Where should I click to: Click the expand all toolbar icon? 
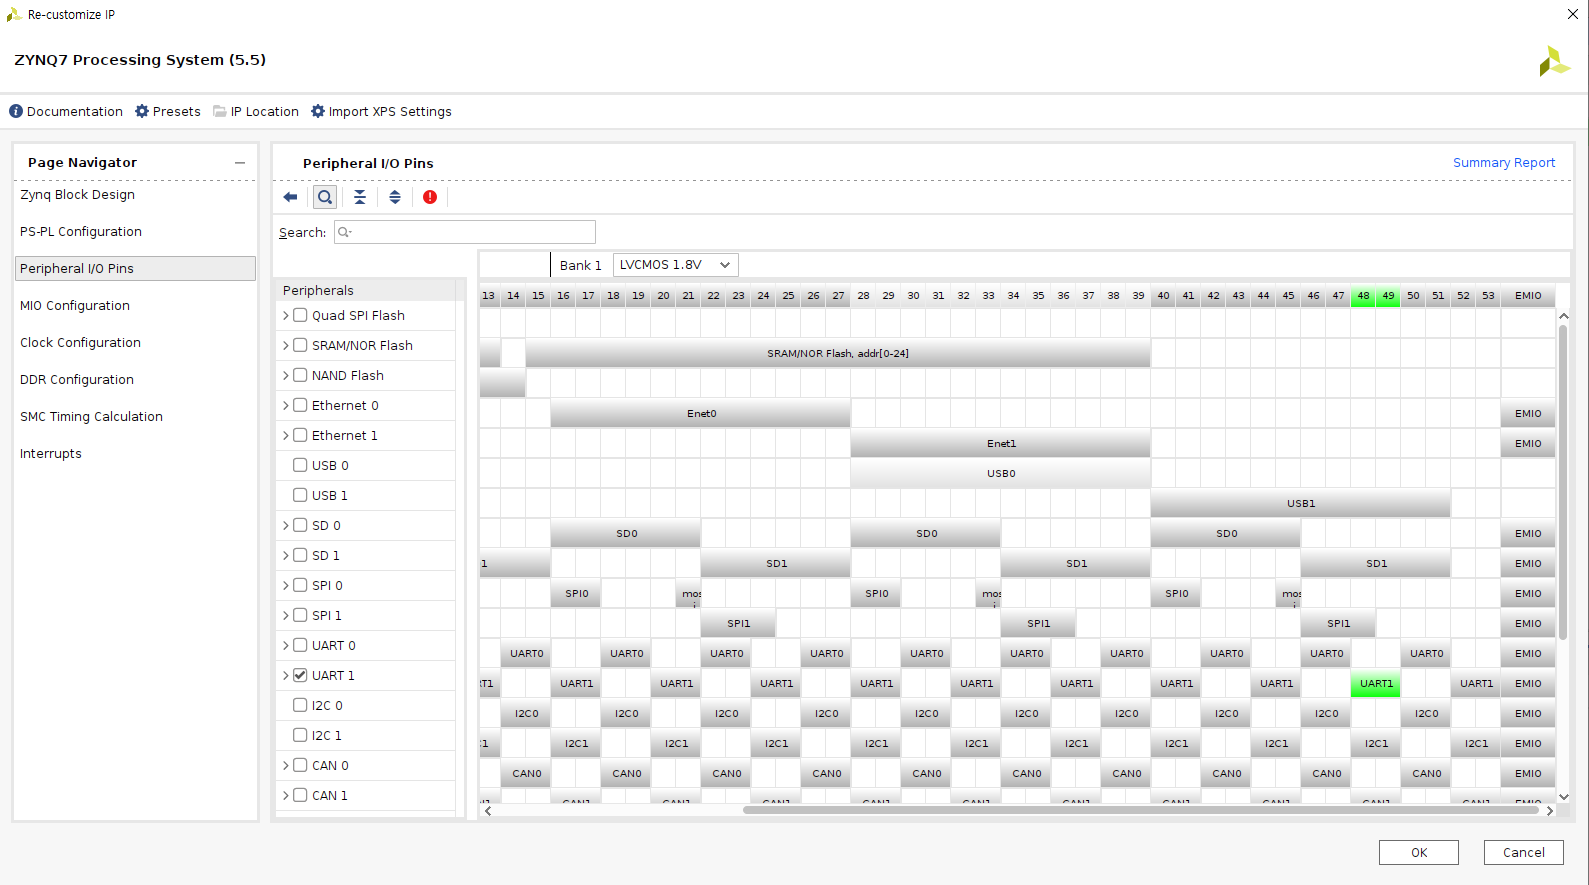click(x=395, y=197)
